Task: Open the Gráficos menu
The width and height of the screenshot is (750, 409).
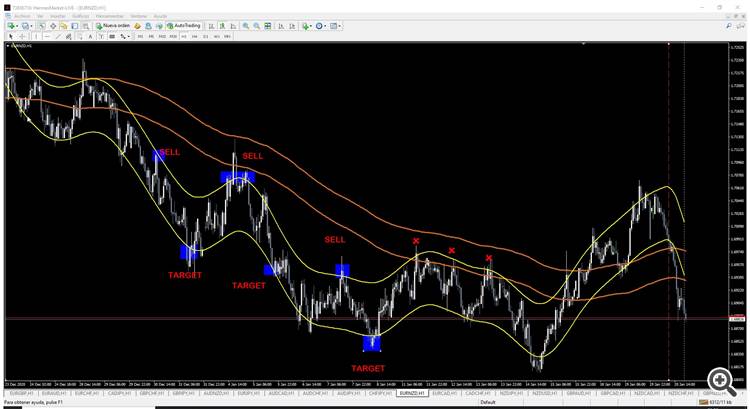Action: click(81, 16)
